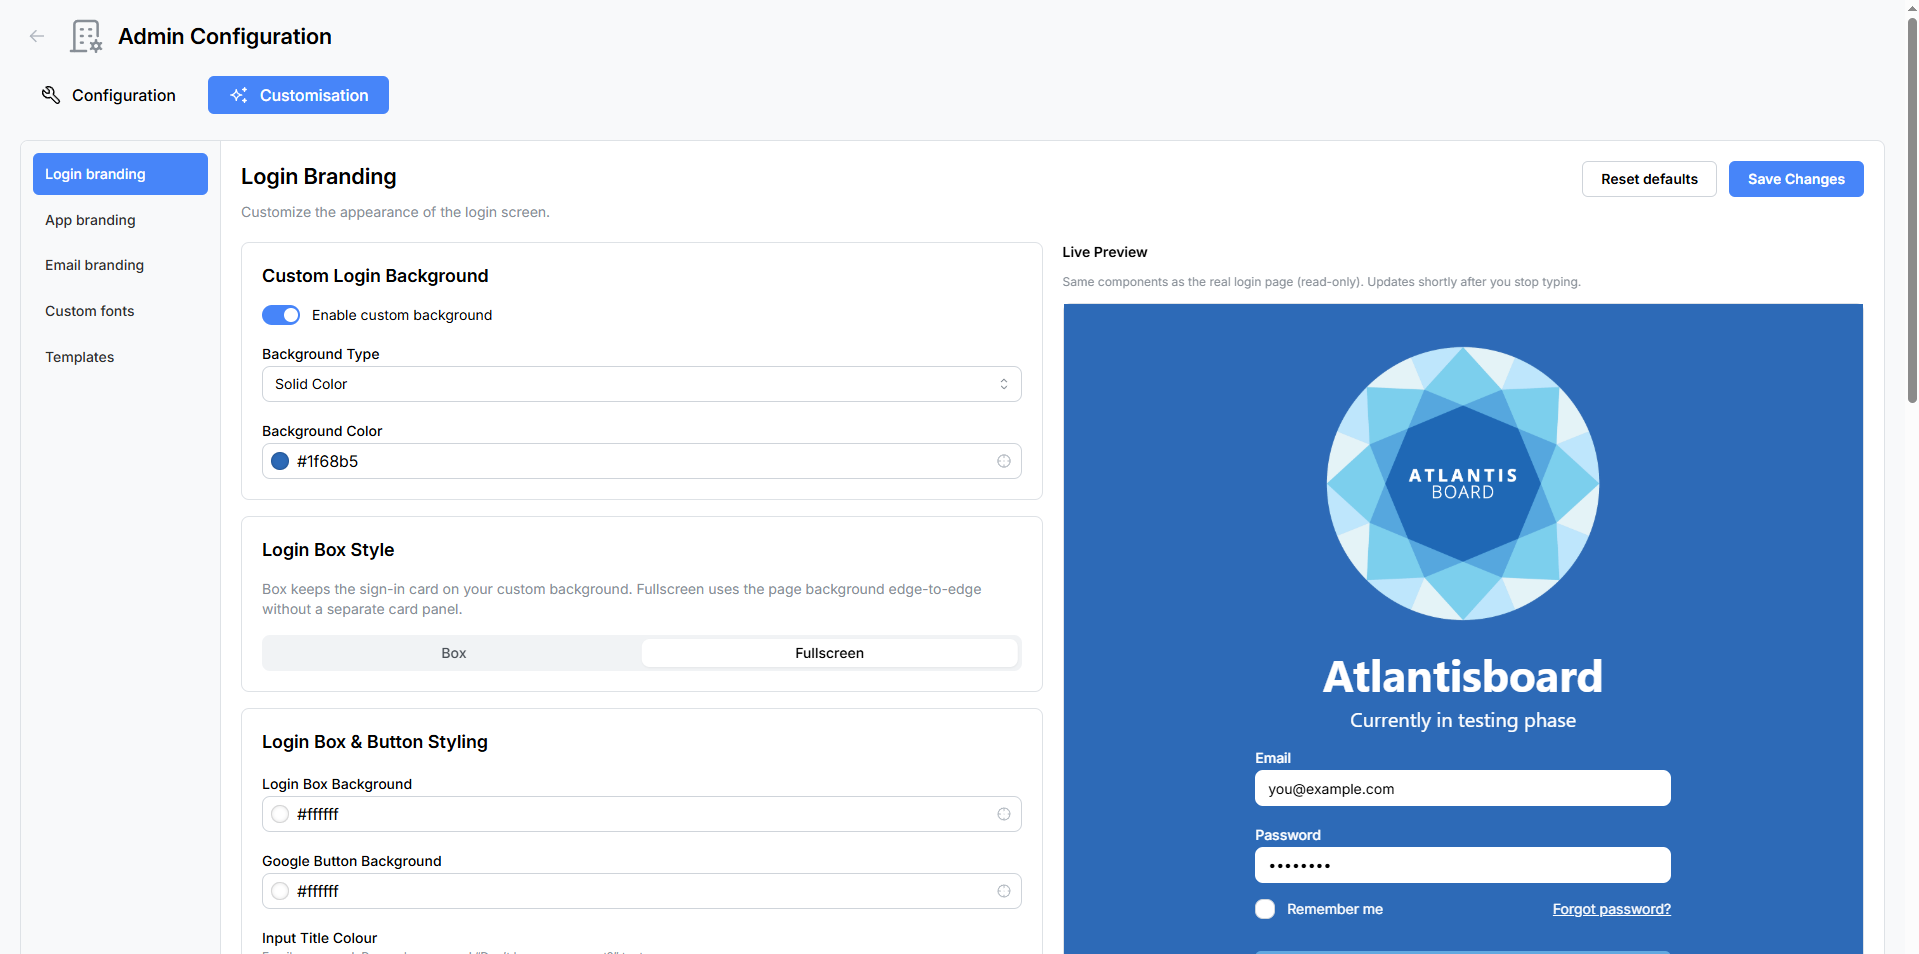Viewport: 1919px width, 954px height.
Task: Switch to the Customisation tab
Action: [x=298, y=95]
